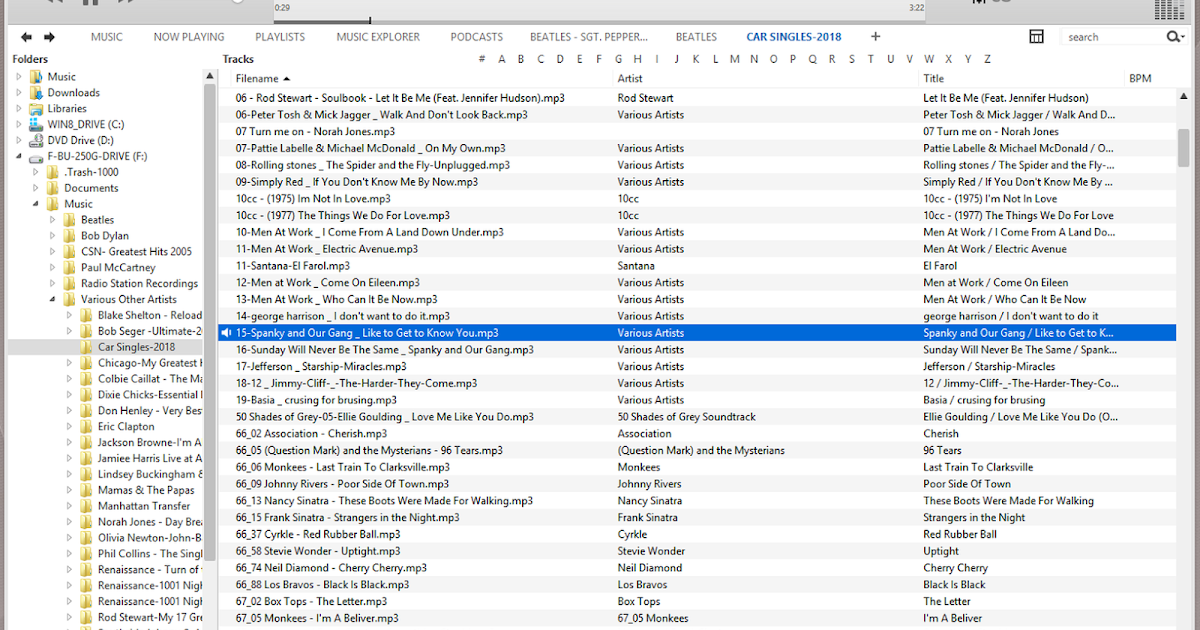Click the playback progress bar

click(x=599, y=20)
